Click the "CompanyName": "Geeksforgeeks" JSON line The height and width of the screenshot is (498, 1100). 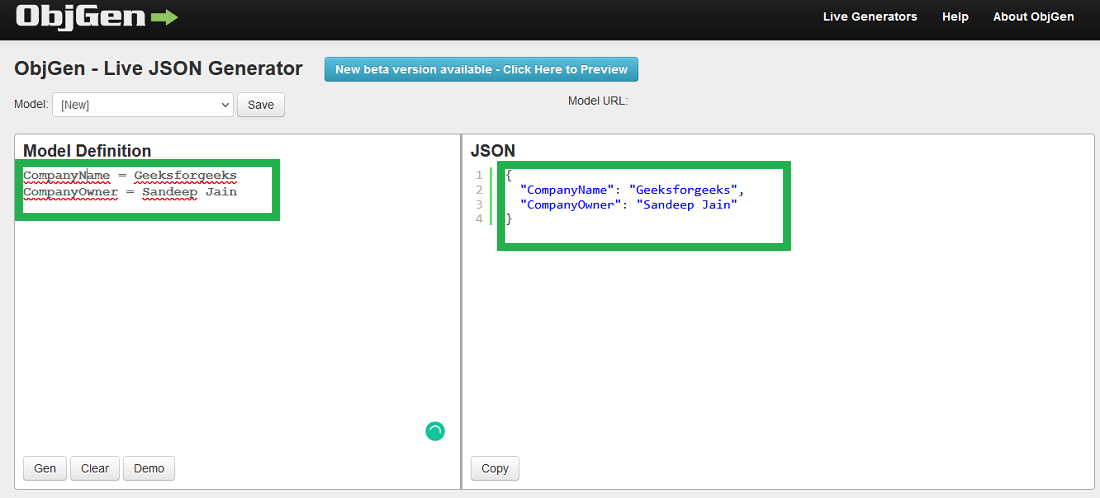coord(631,189)
